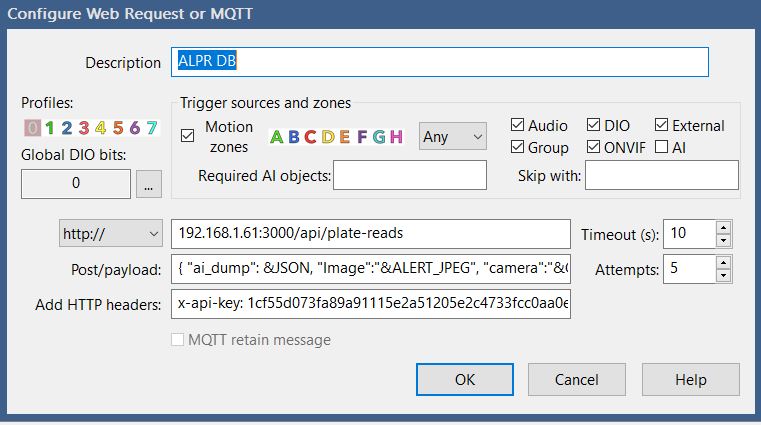Select profile 5 in Profiles row

pos(118,128)
